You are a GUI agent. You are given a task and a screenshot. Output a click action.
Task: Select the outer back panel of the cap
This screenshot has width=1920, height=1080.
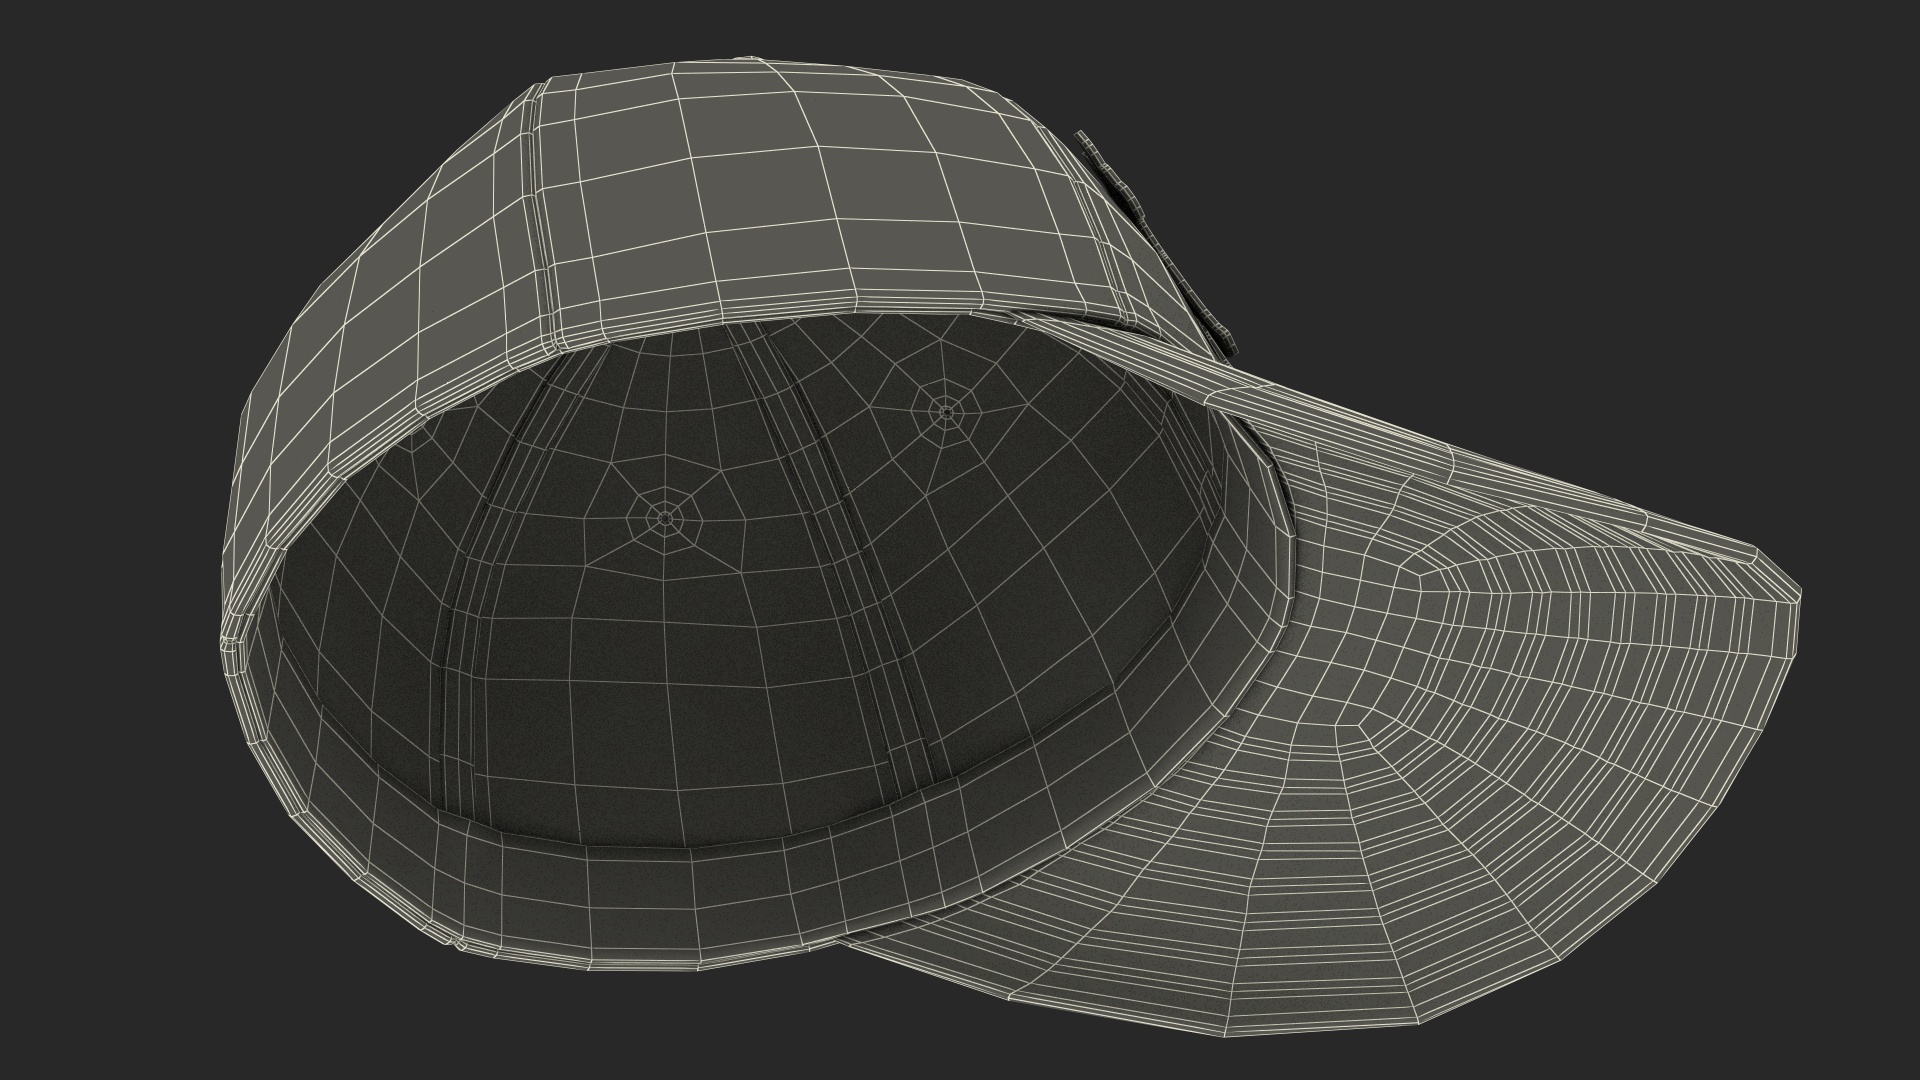point(800,200)
